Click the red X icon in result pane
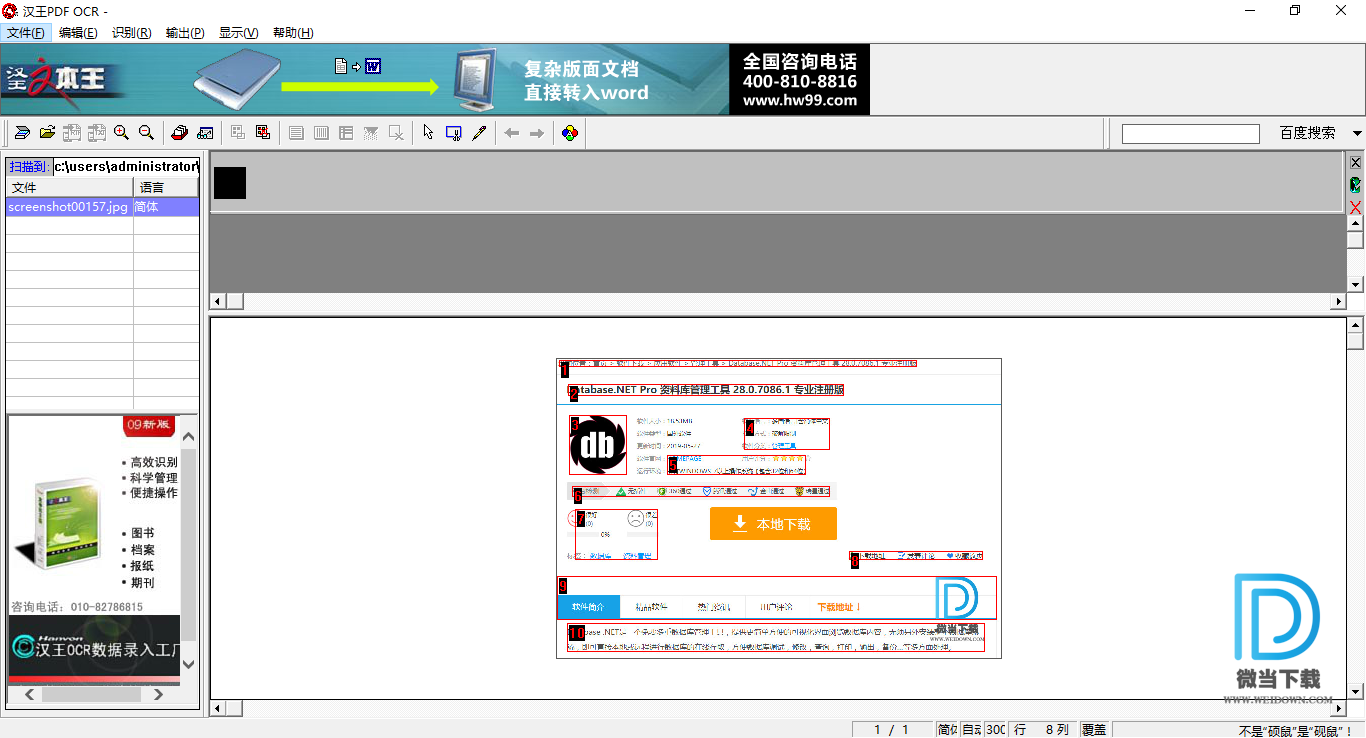 [1356, 207]
